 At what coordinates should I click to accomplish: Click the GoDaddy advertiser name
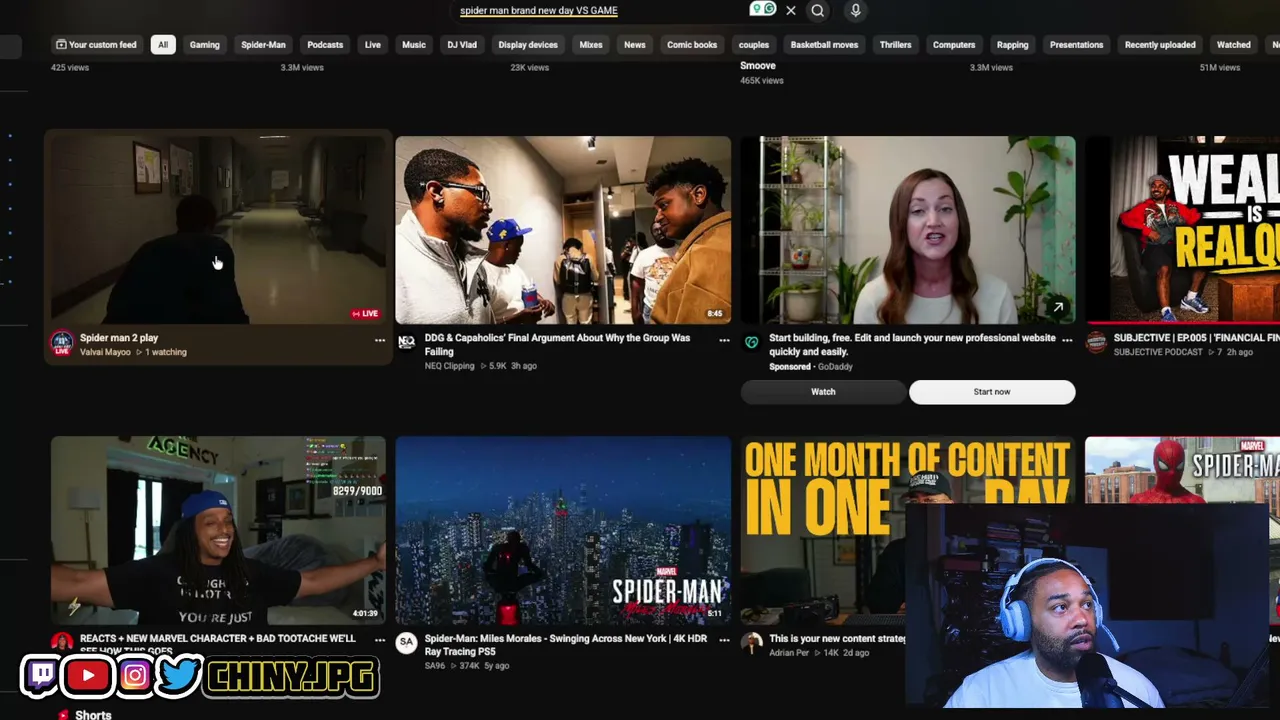pos(835,367)
